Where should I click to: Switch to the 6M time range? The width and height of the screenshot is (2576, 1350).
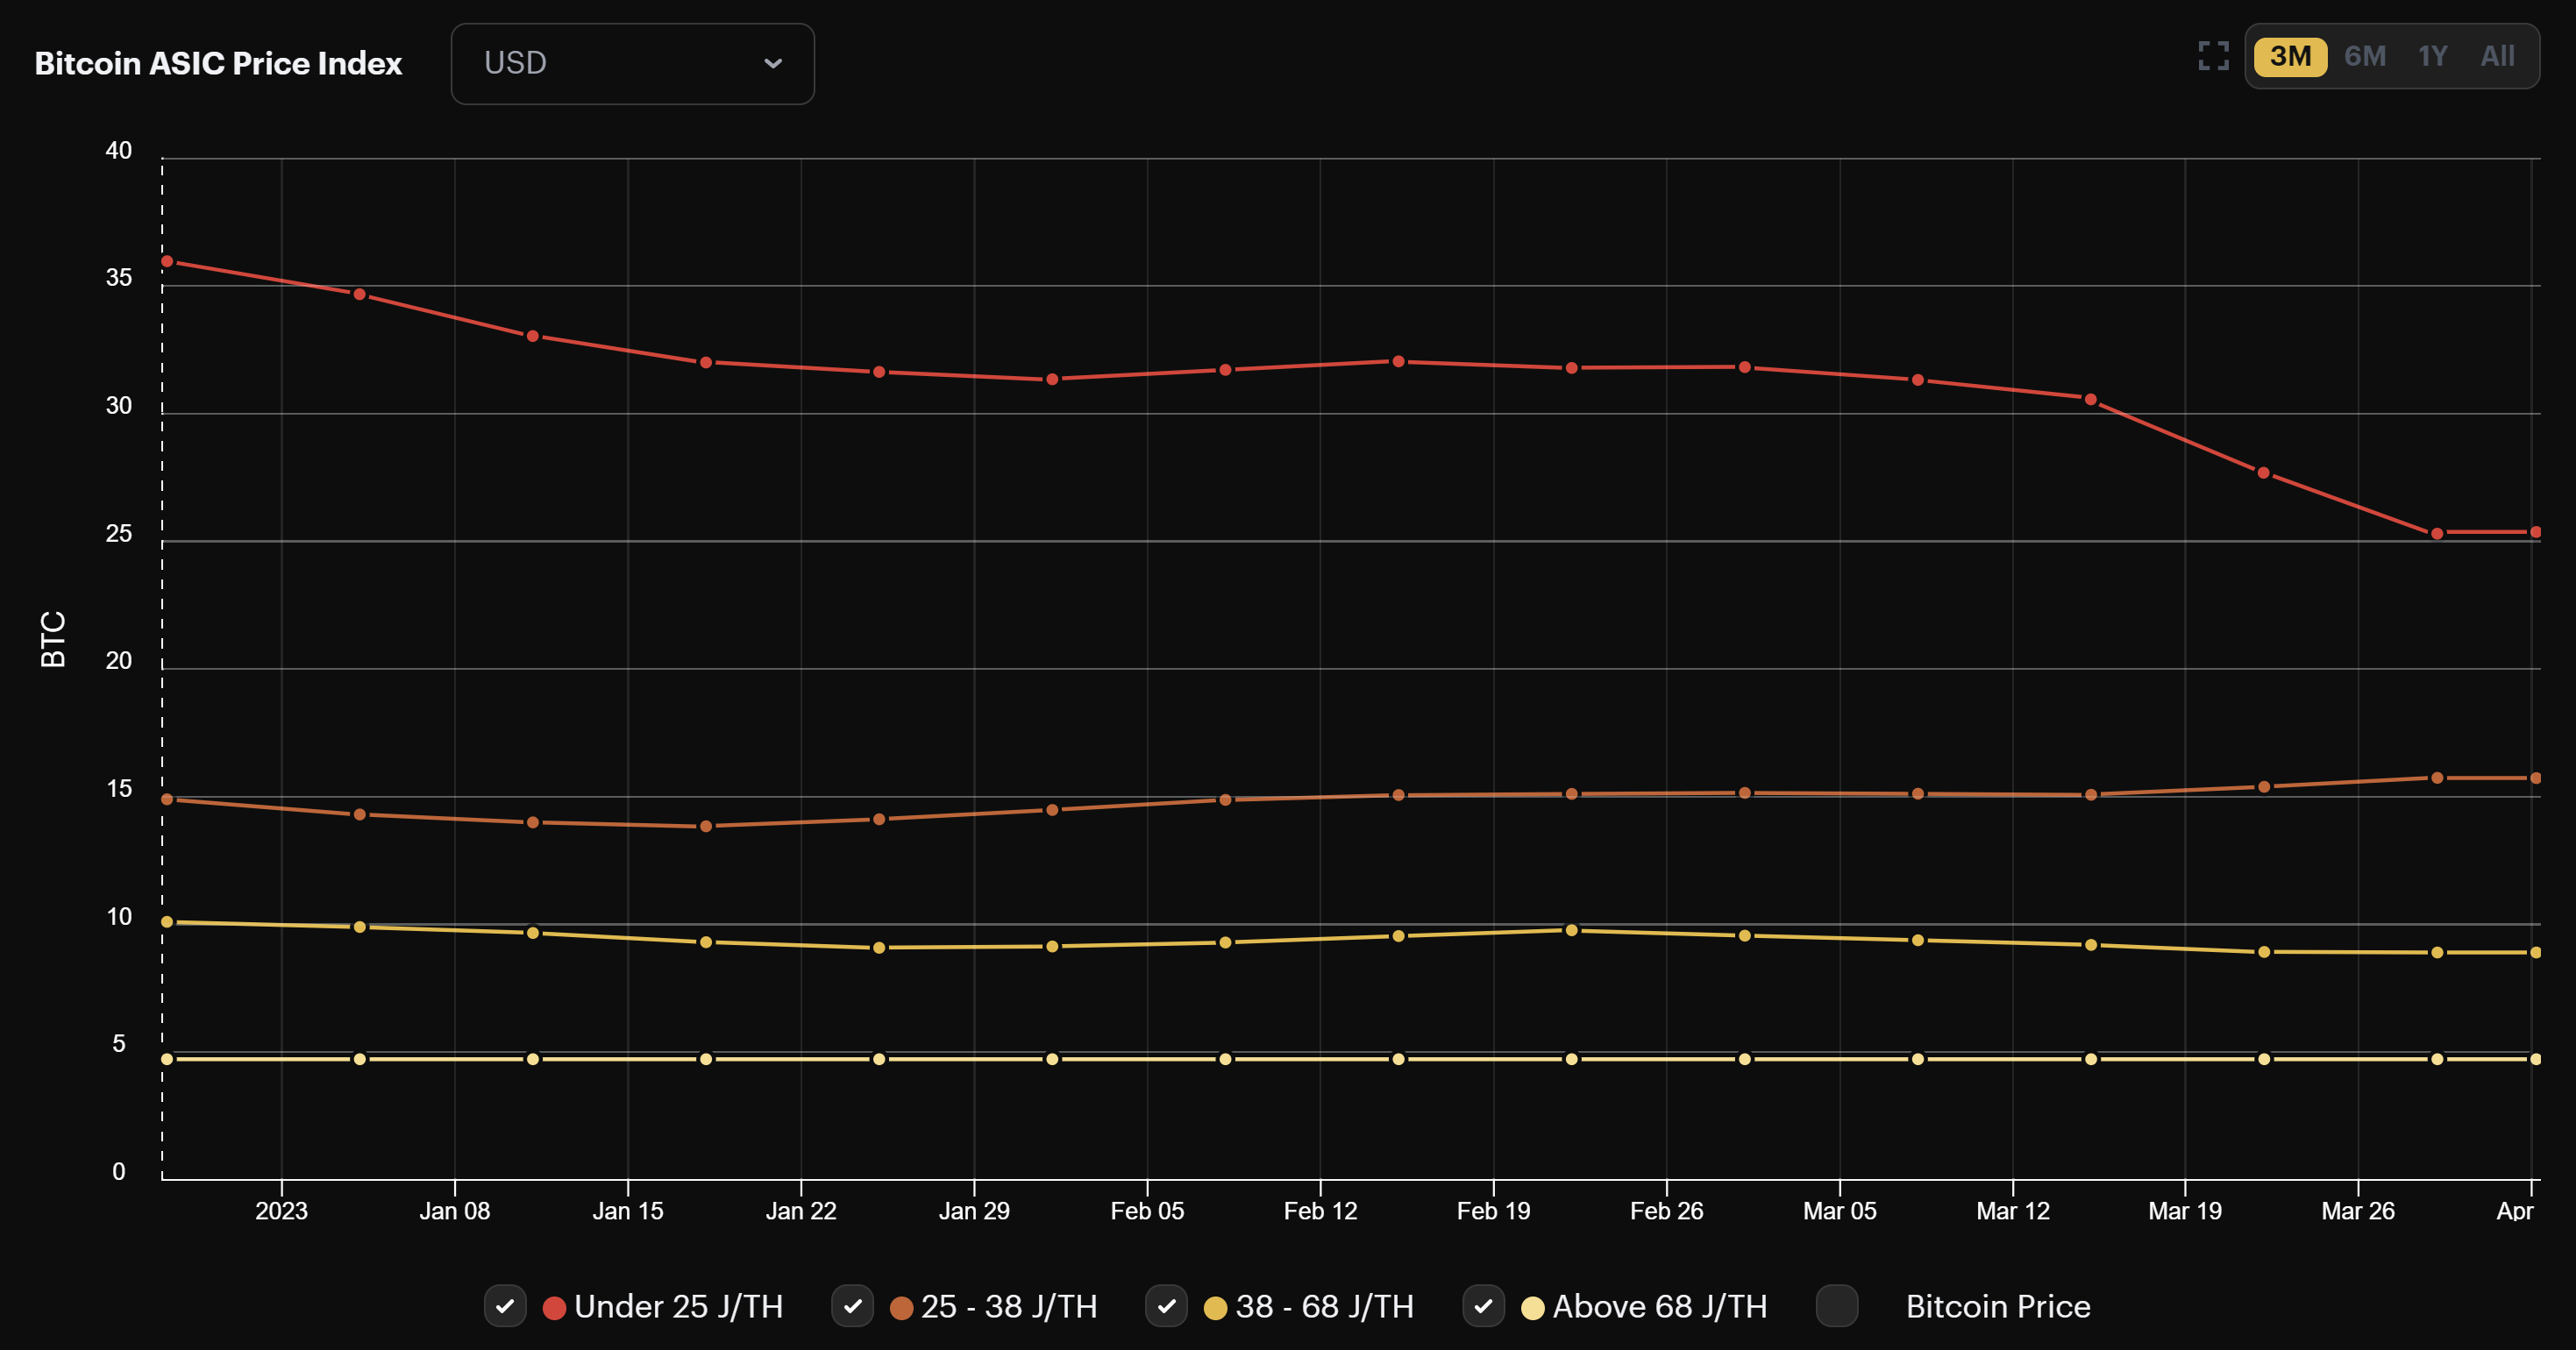2366,56
